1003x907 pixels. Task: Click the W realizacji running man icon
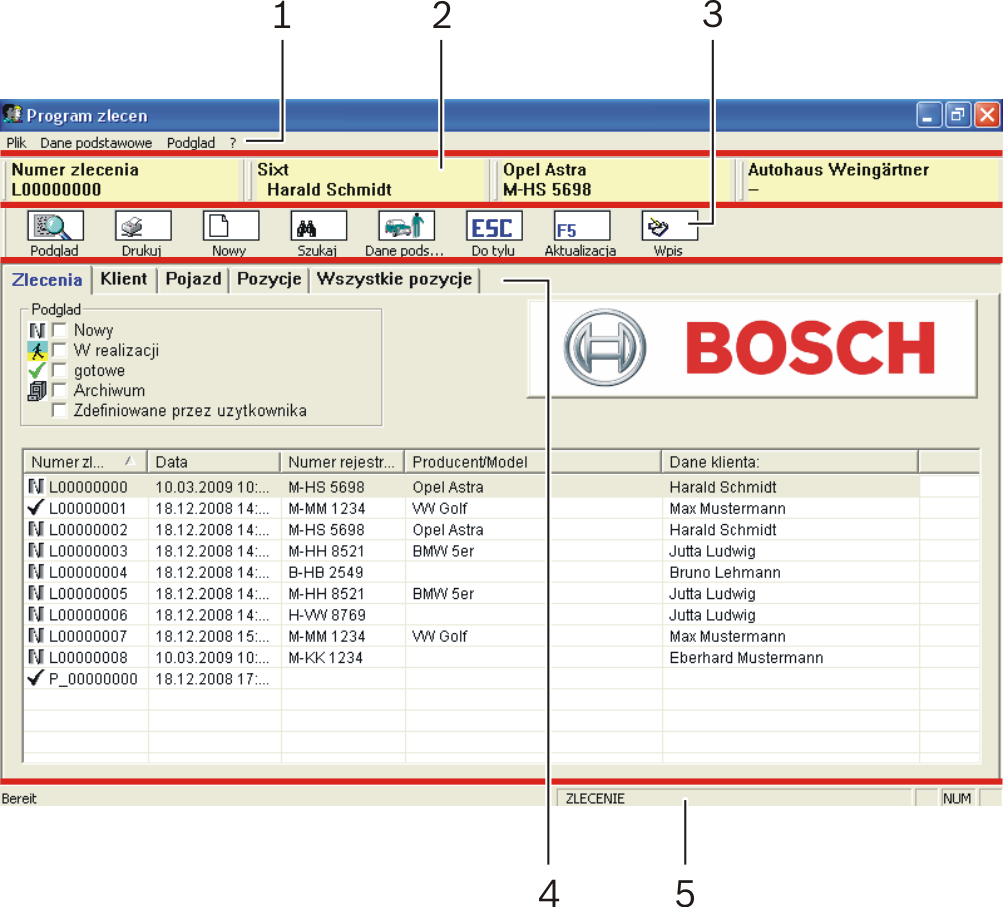37,350
